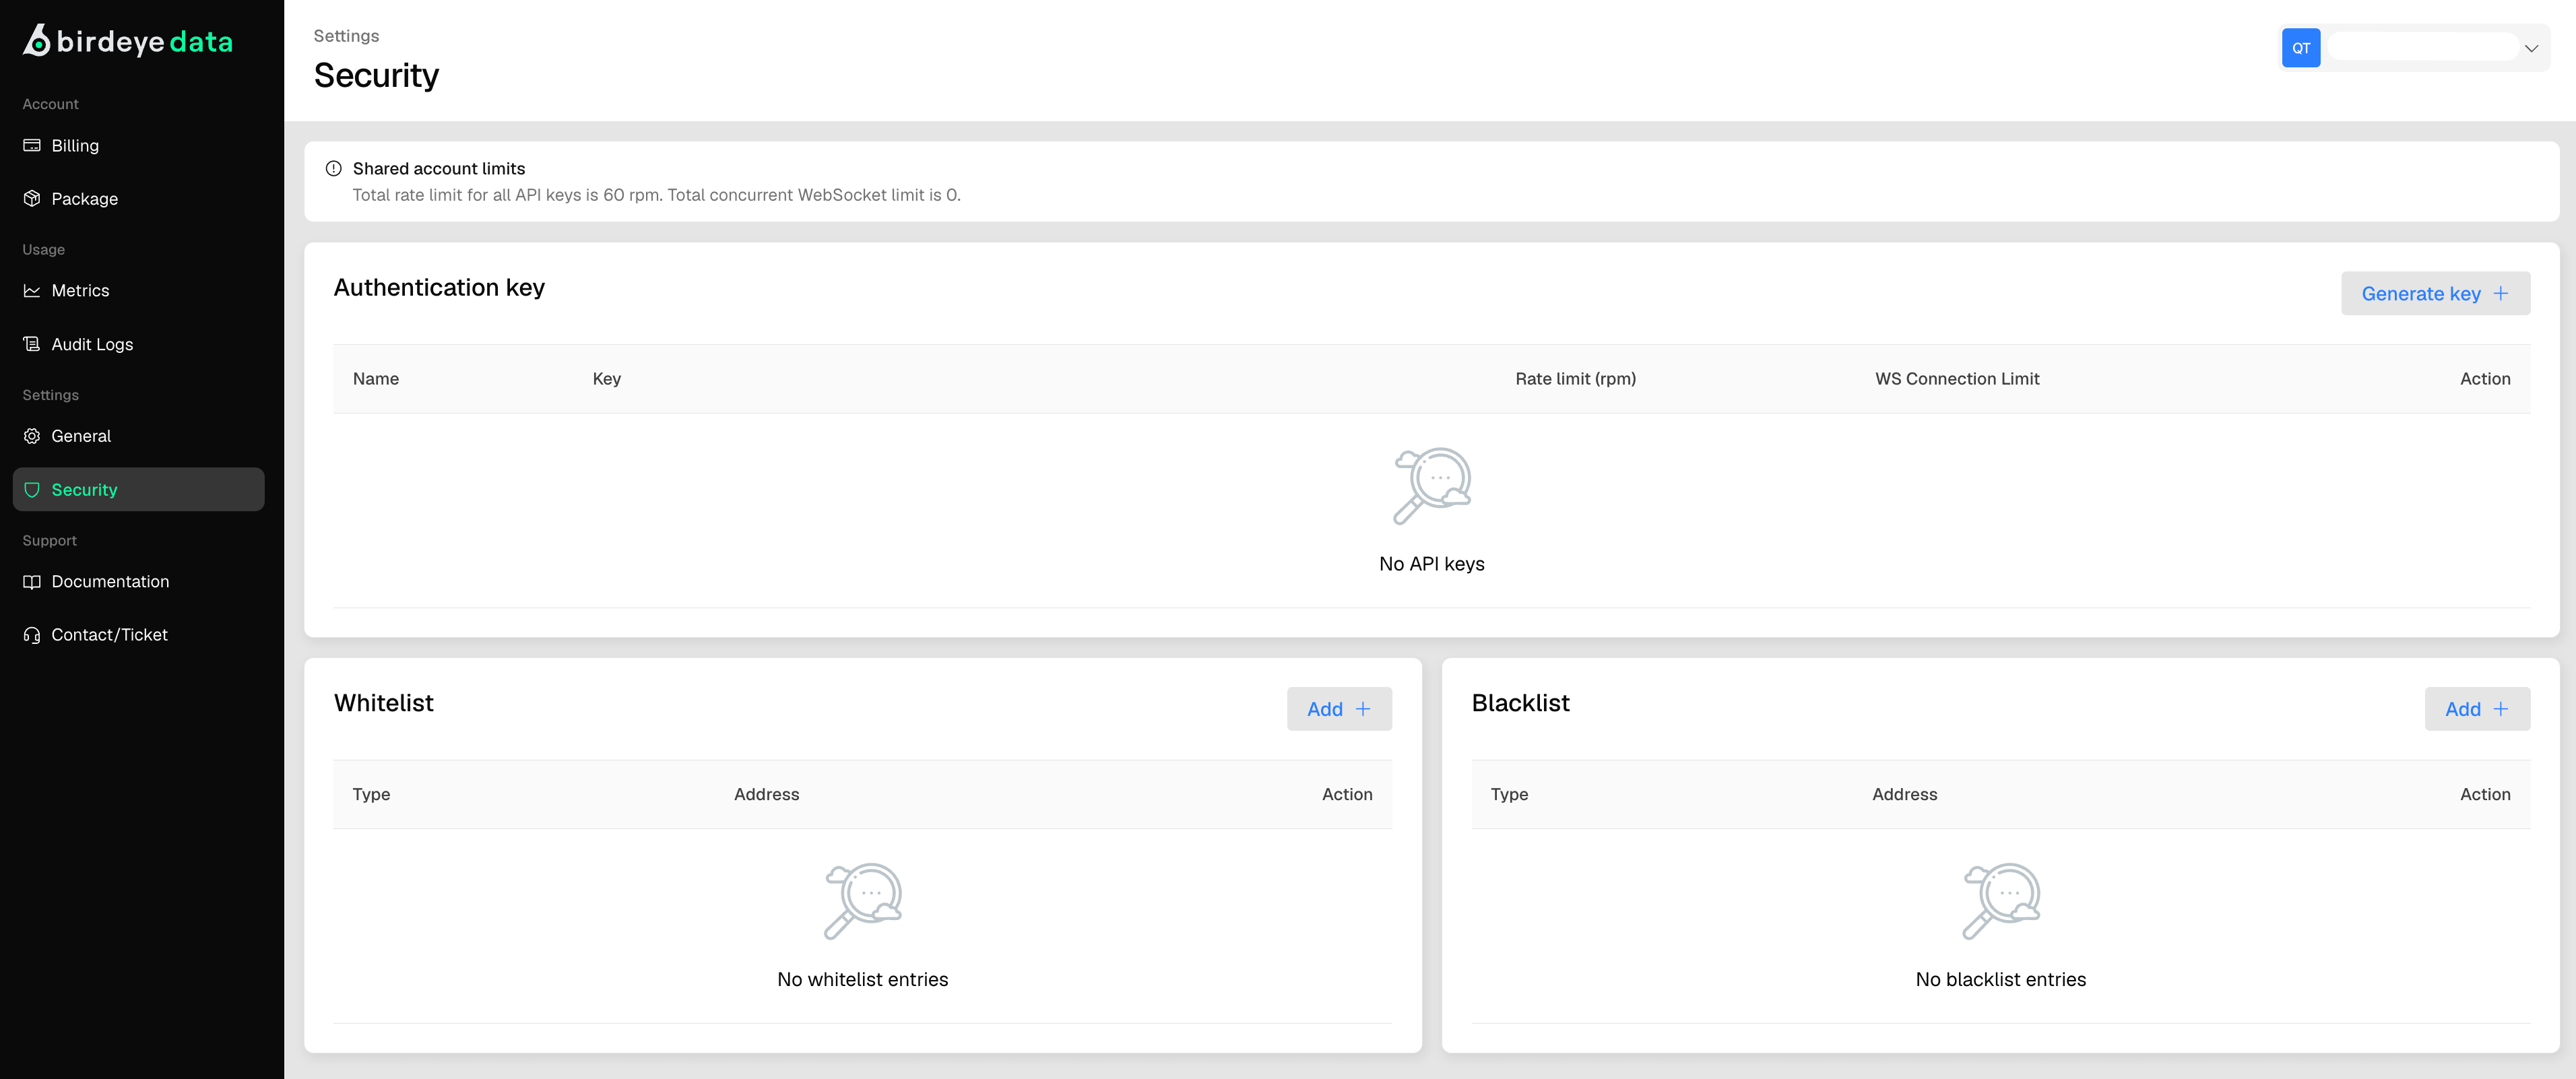Click the plus icon on Whitelist Add
This screenshot has height=1079, width=2576.
[x=1363, y=708]
